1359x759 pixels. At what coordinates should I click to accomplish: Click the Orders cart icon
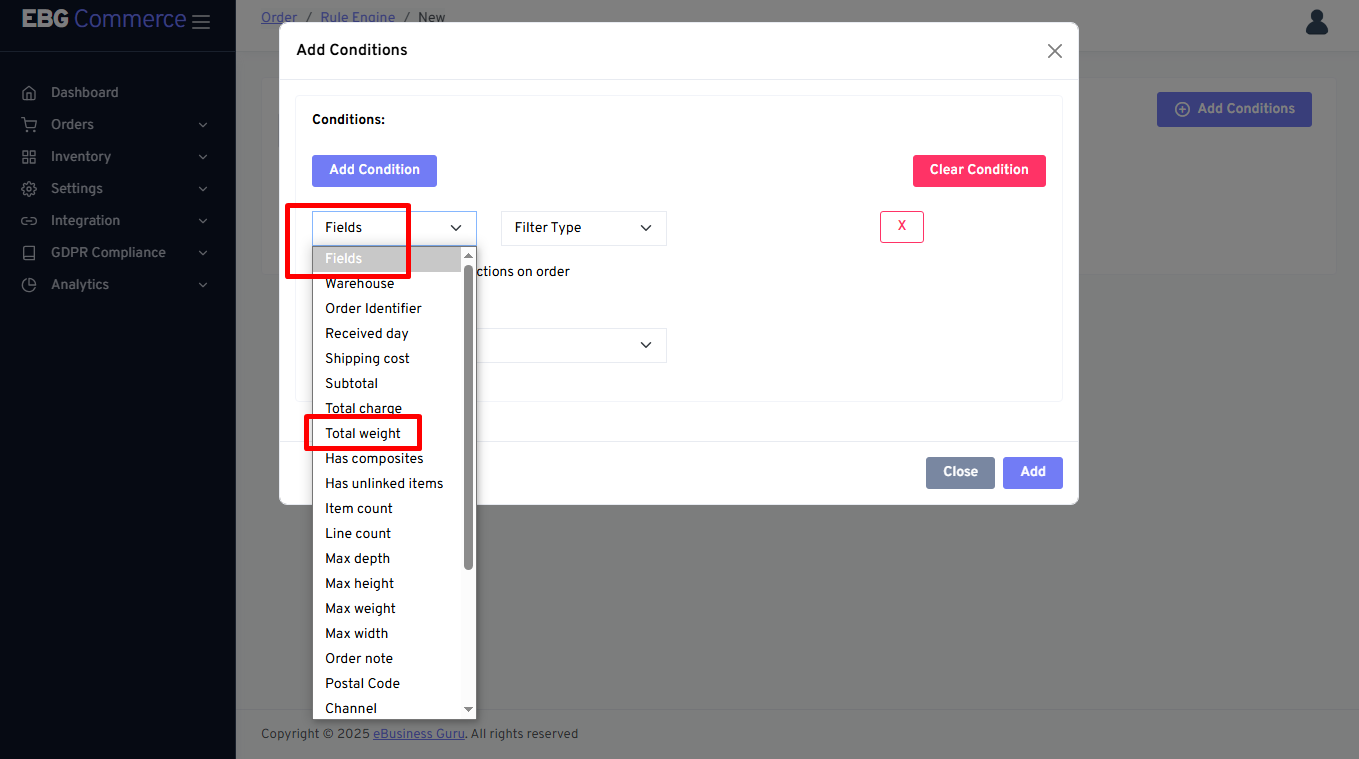[29, 125]
